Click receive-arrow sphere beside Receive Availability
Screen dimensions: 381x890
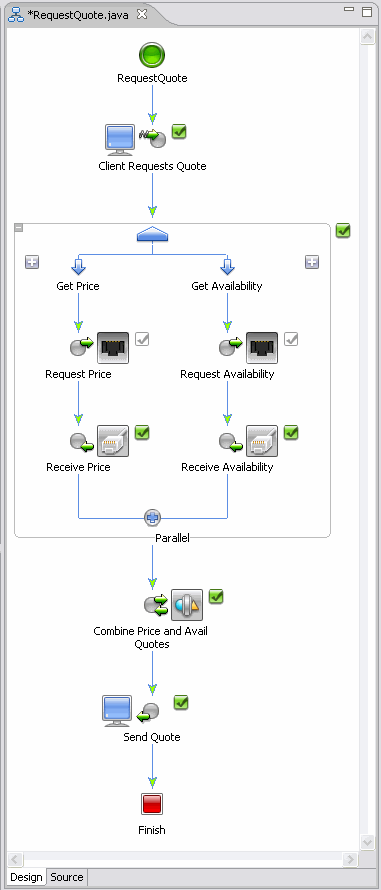231,442
